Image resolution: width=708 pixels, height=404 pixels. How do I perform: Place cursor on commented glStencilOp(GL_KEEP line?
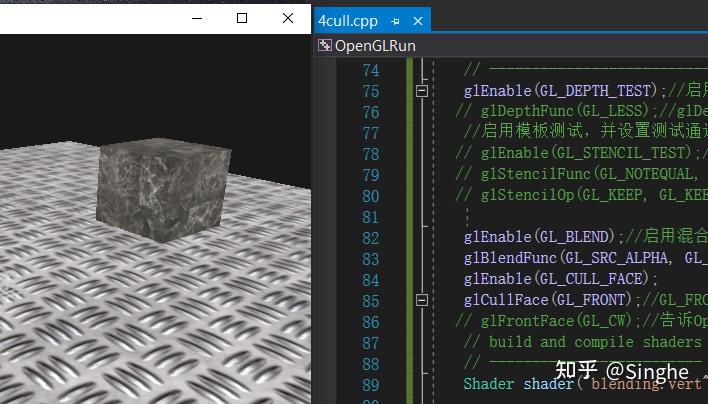pos(582,195)
